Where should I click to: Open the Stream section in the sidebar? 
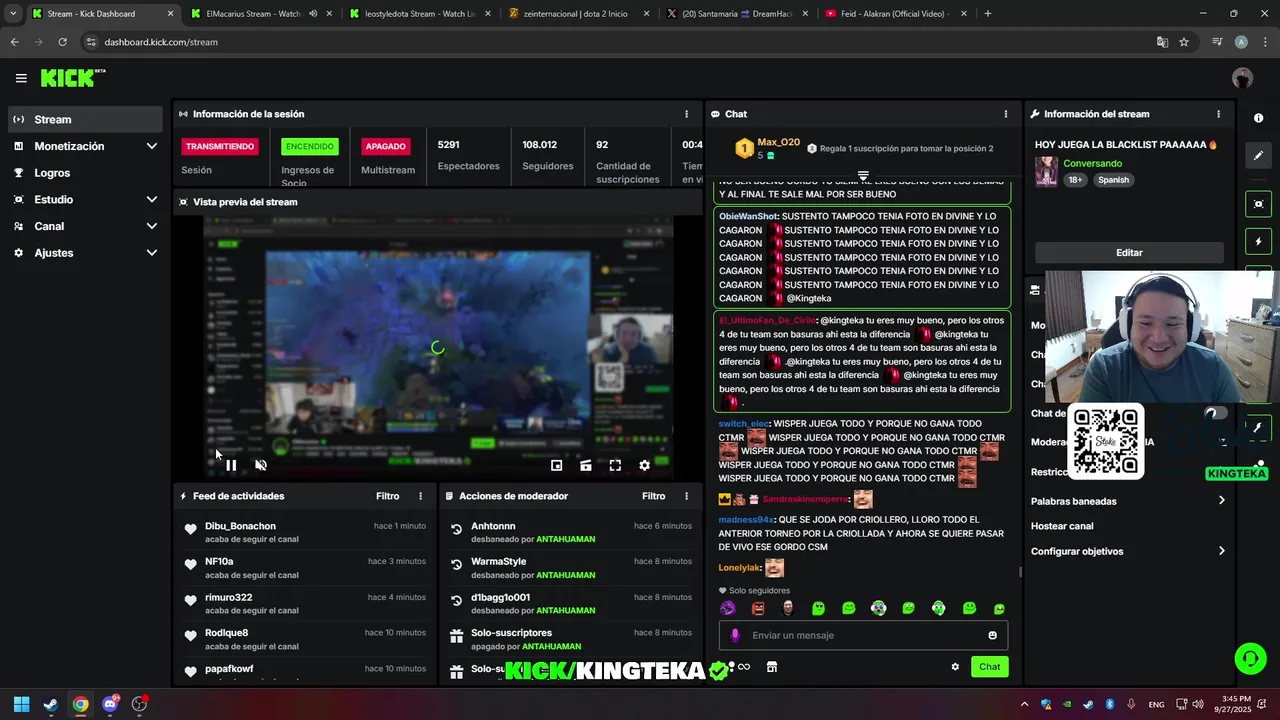(84, 119)
